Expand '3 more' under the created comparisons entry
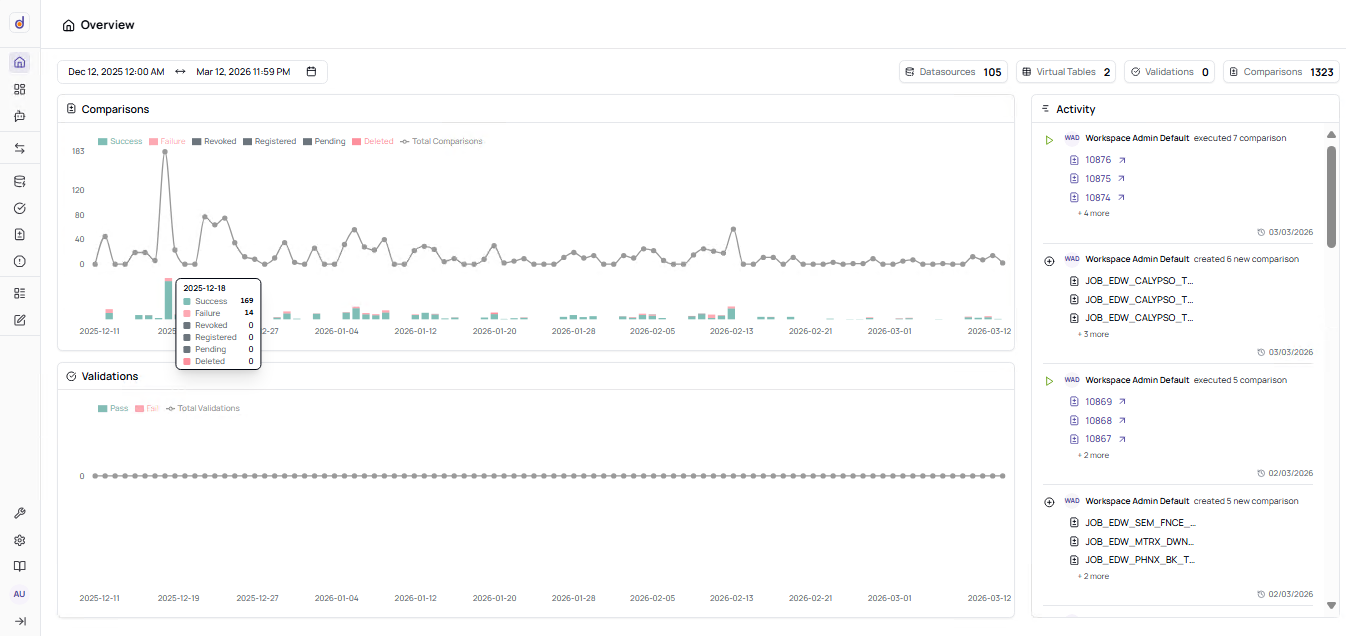1346x636 pixels. tap(1092, 334)
